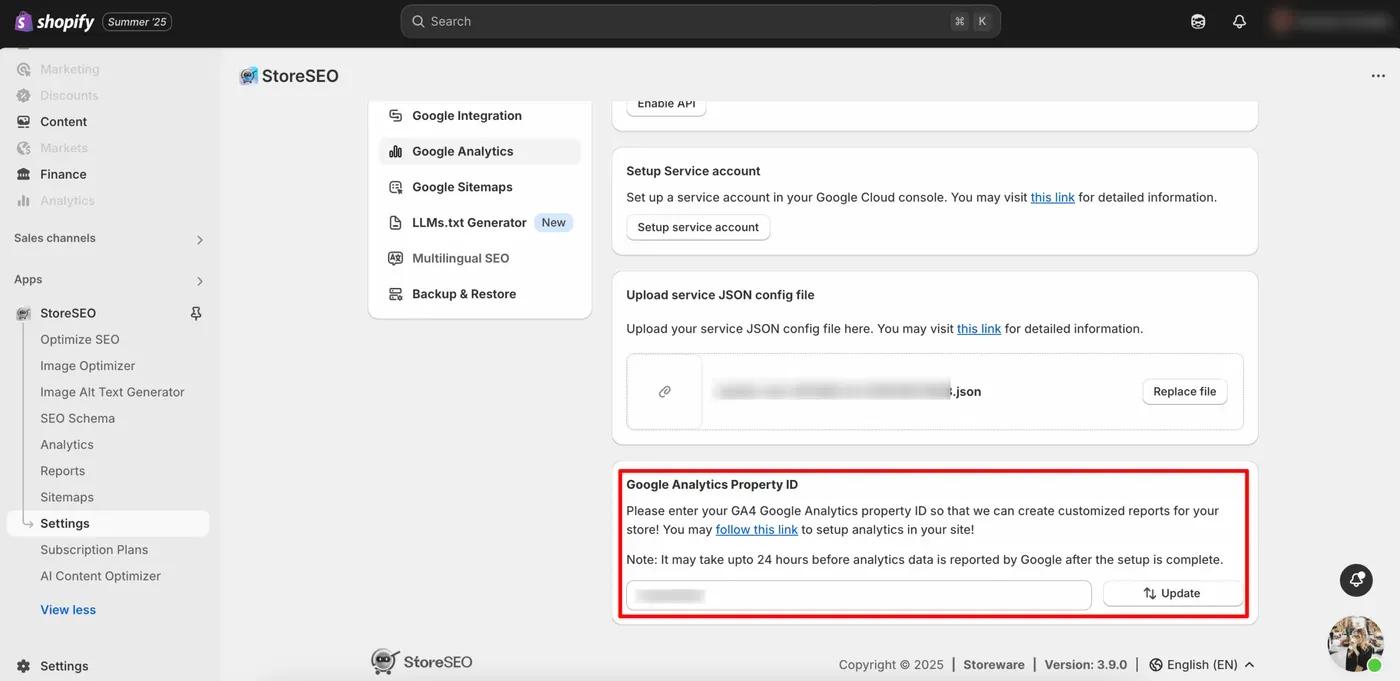Screen dimensions: 1400x681
Task: Switch to LLMs.txt Generator tab
Action: pyautogui.click(x=480, y=223)
